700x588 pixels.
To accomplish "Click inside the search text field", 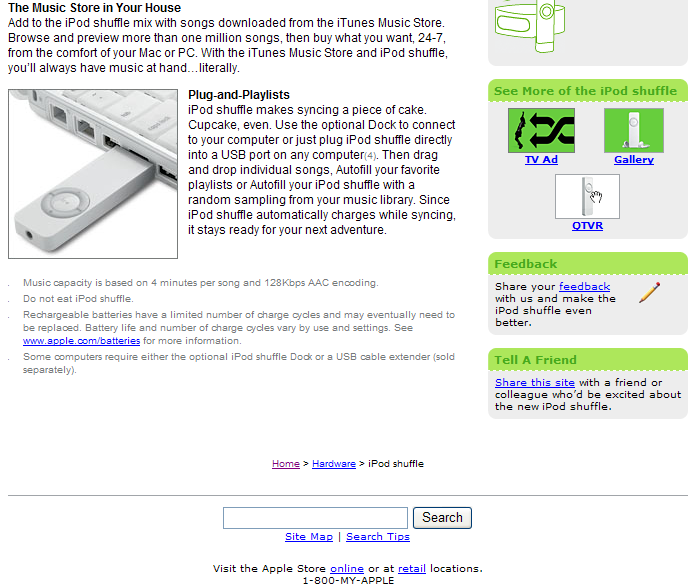I will (315, 518).
